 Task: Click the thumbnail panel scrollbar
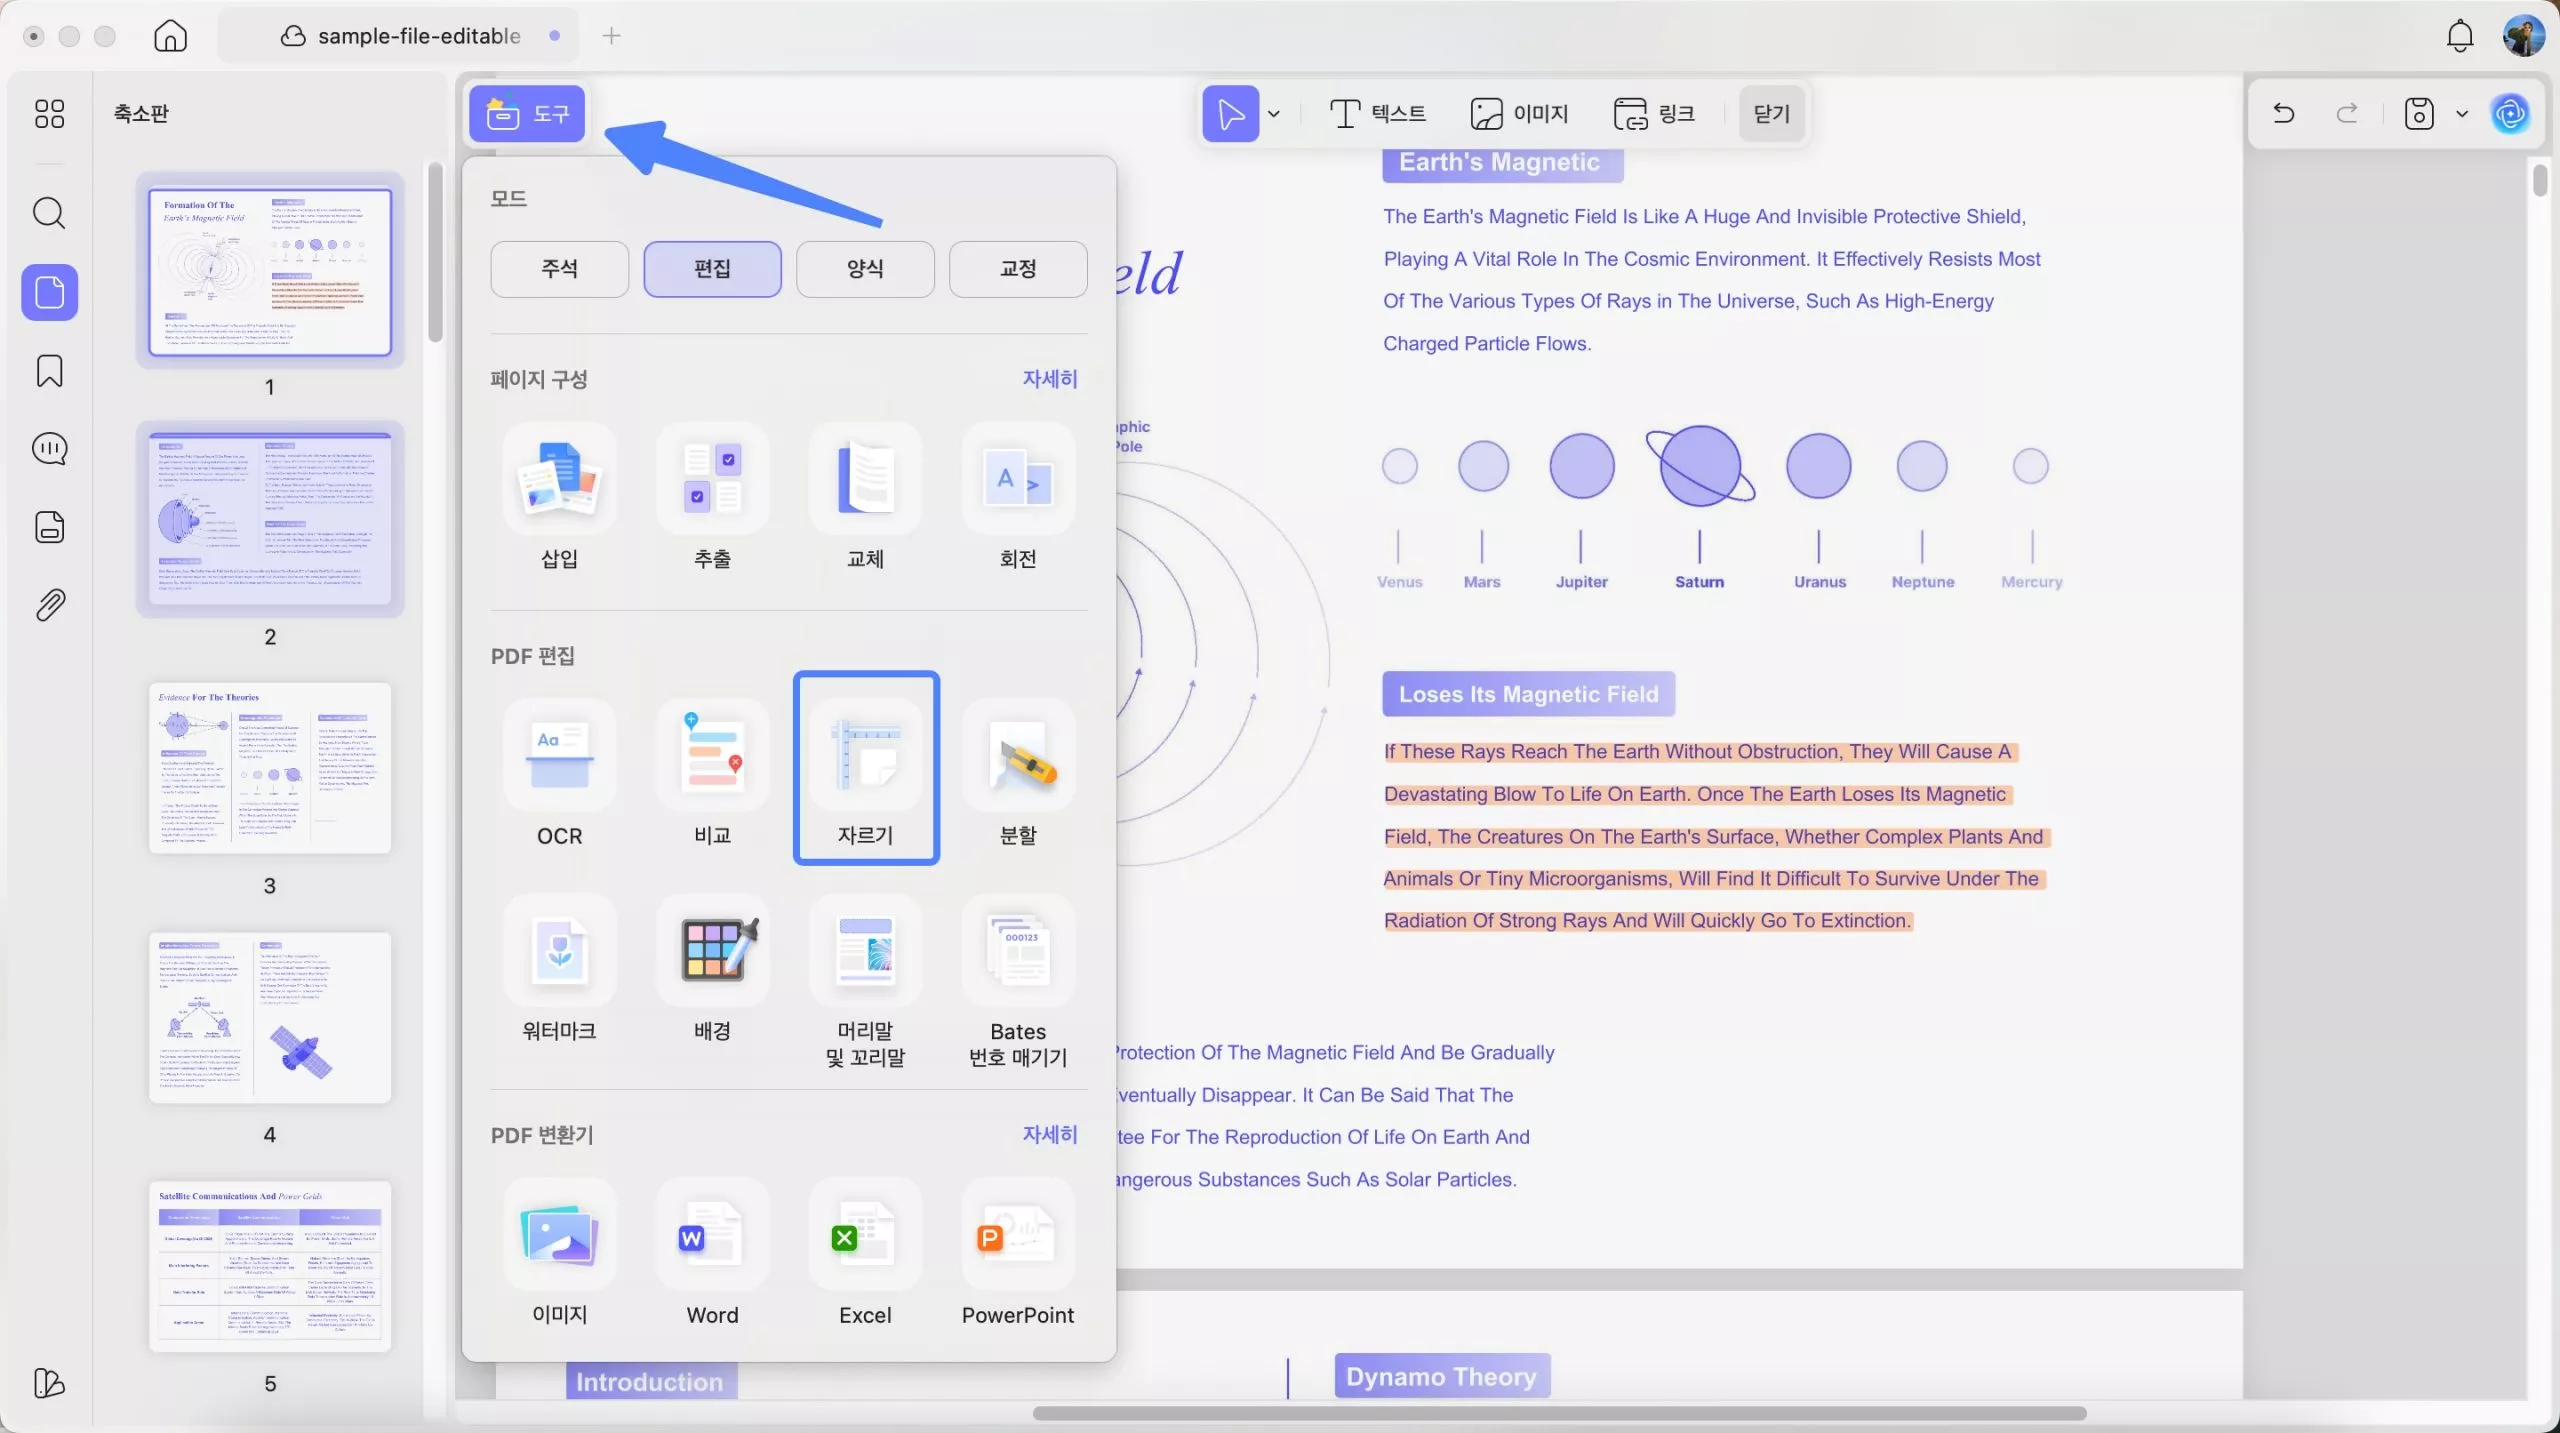[435, 253]
